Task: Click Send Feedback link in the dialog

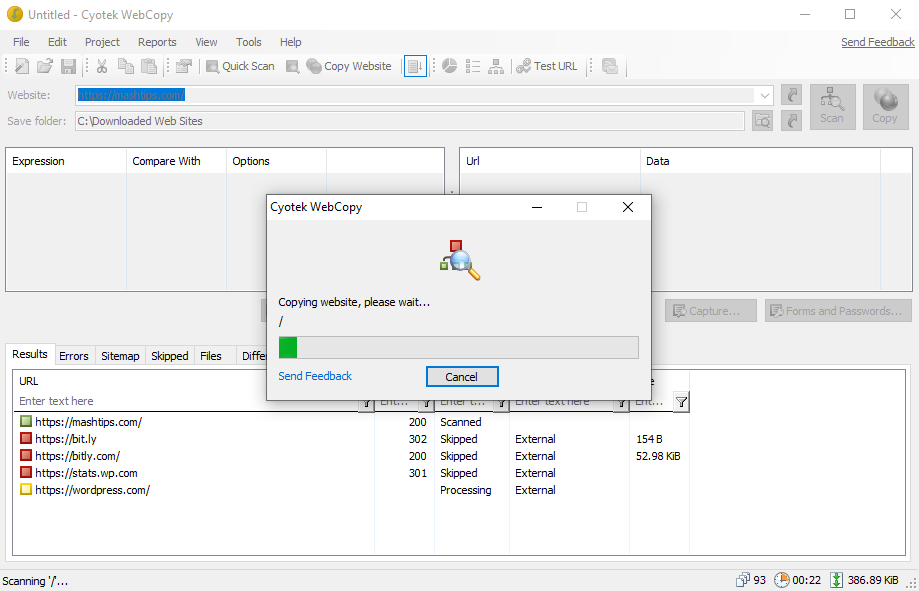Action: tap(315, 376)
